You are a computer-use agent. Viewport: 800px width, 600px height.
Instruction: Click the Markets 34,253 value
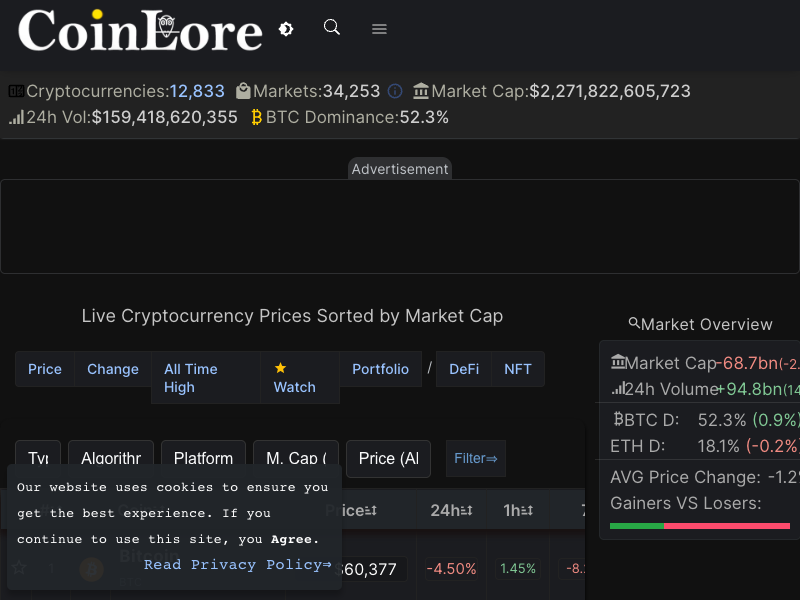click(x=351, y=91)
